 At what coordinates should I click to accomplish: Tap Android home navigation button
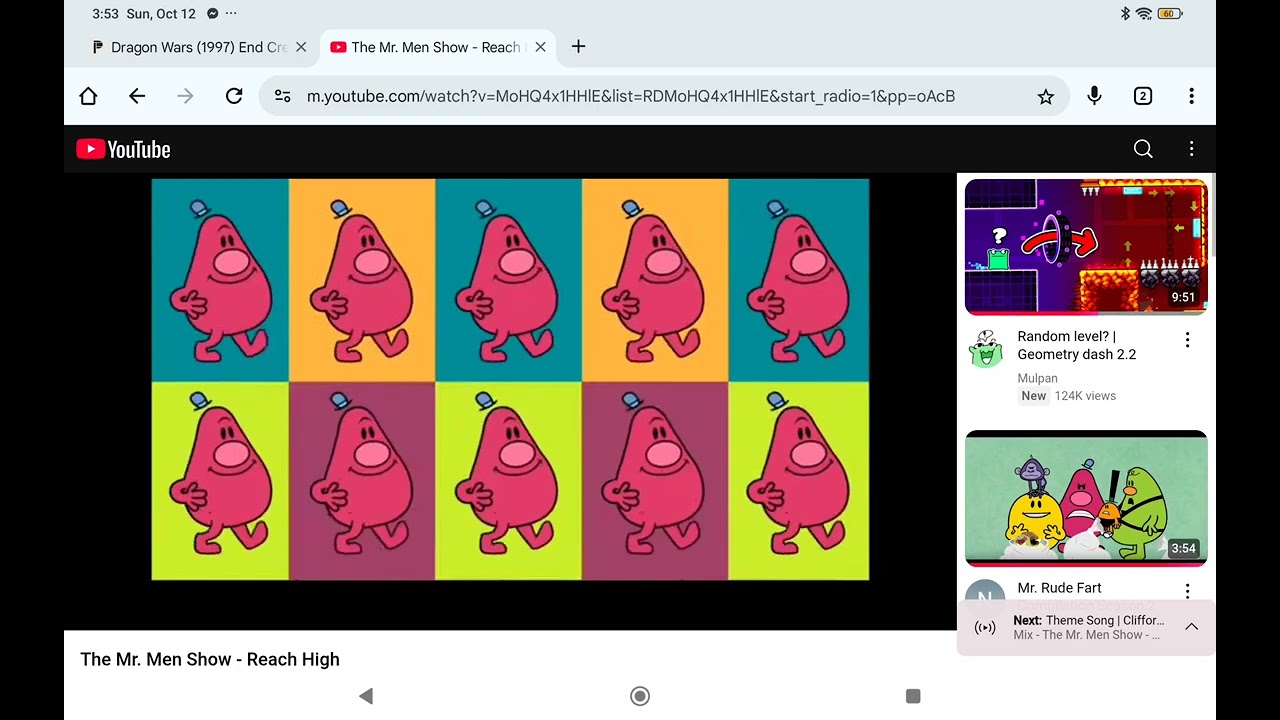coord(640,696)
